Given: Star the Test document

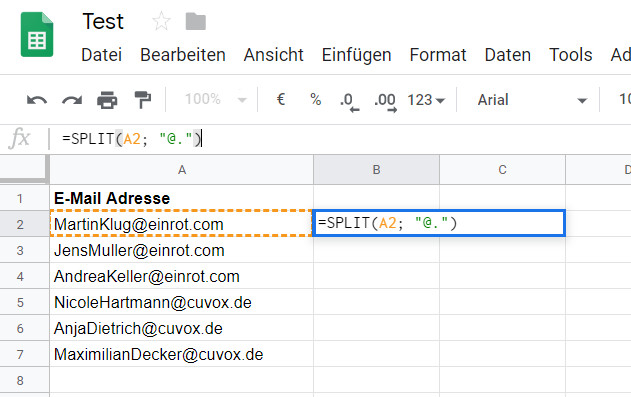Looking at the screenshot, I should (161, 21).
